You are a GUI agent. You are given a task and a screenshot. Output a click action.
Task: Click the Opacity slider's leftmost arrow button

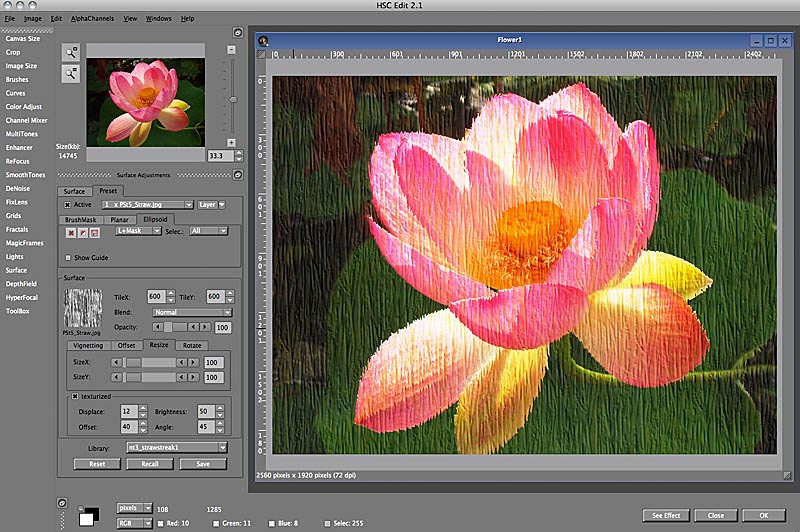click(158, 327)
